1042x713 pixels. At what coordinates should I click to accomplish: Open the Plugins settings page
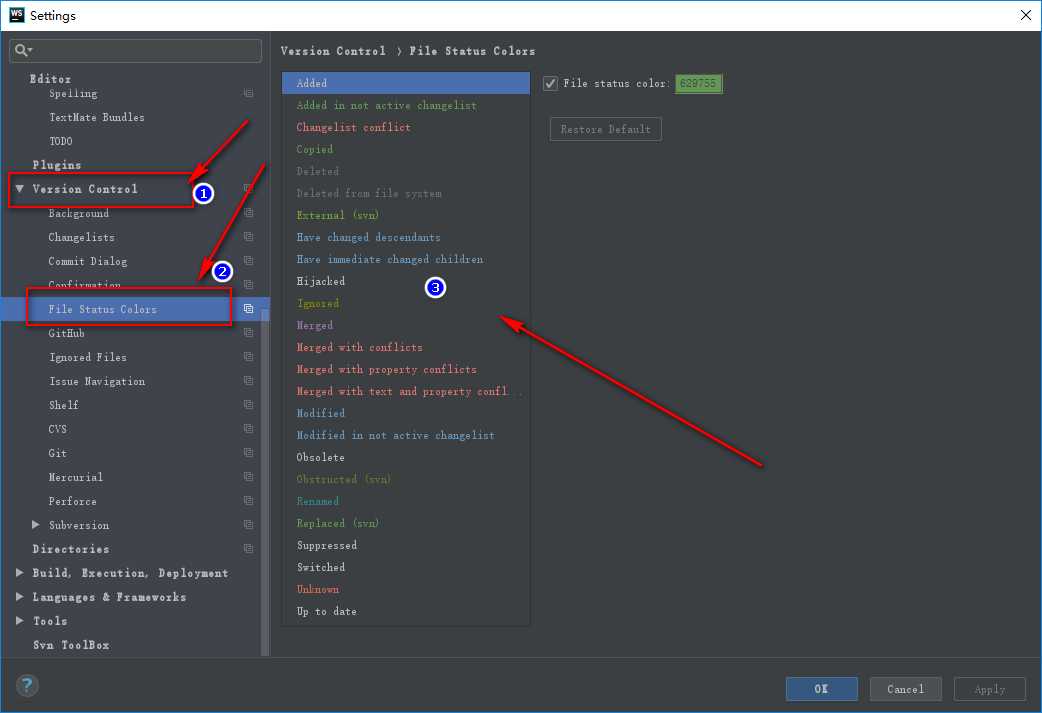pos(56,165)
